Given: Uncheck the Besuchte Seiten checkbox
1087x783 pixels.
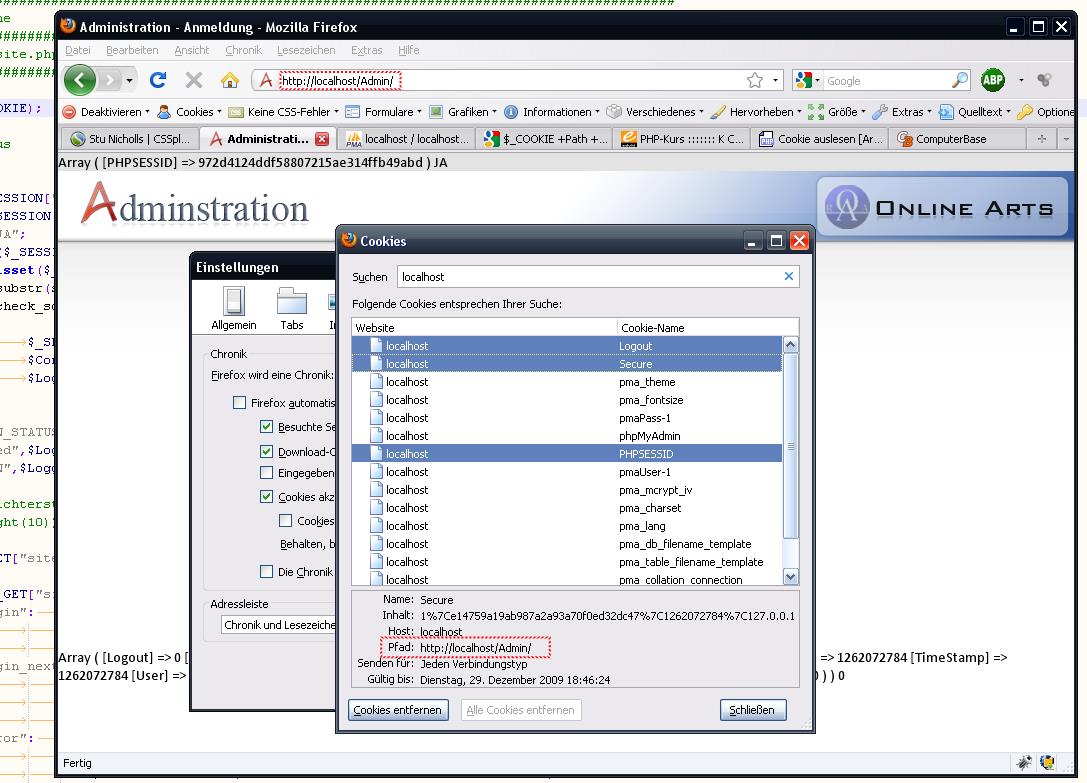Looking at the screenshot, I should (266, 427).
